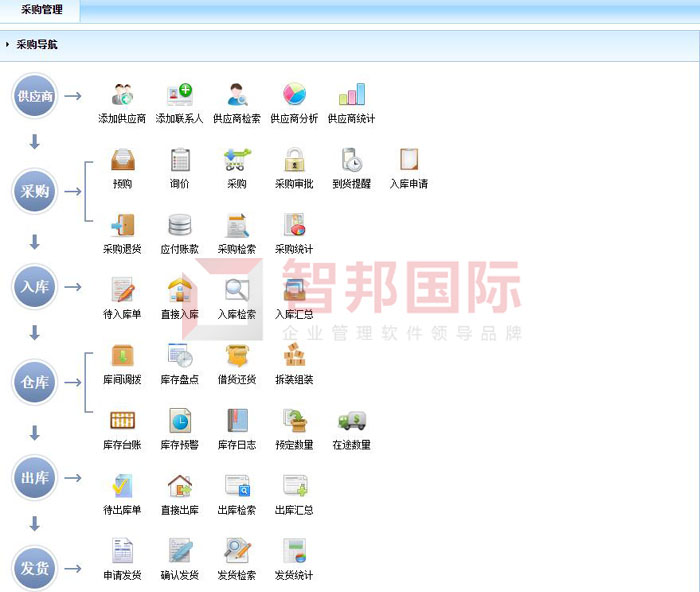
Task: Switch to the 采购管理 tab
Action: click(41, 10)
